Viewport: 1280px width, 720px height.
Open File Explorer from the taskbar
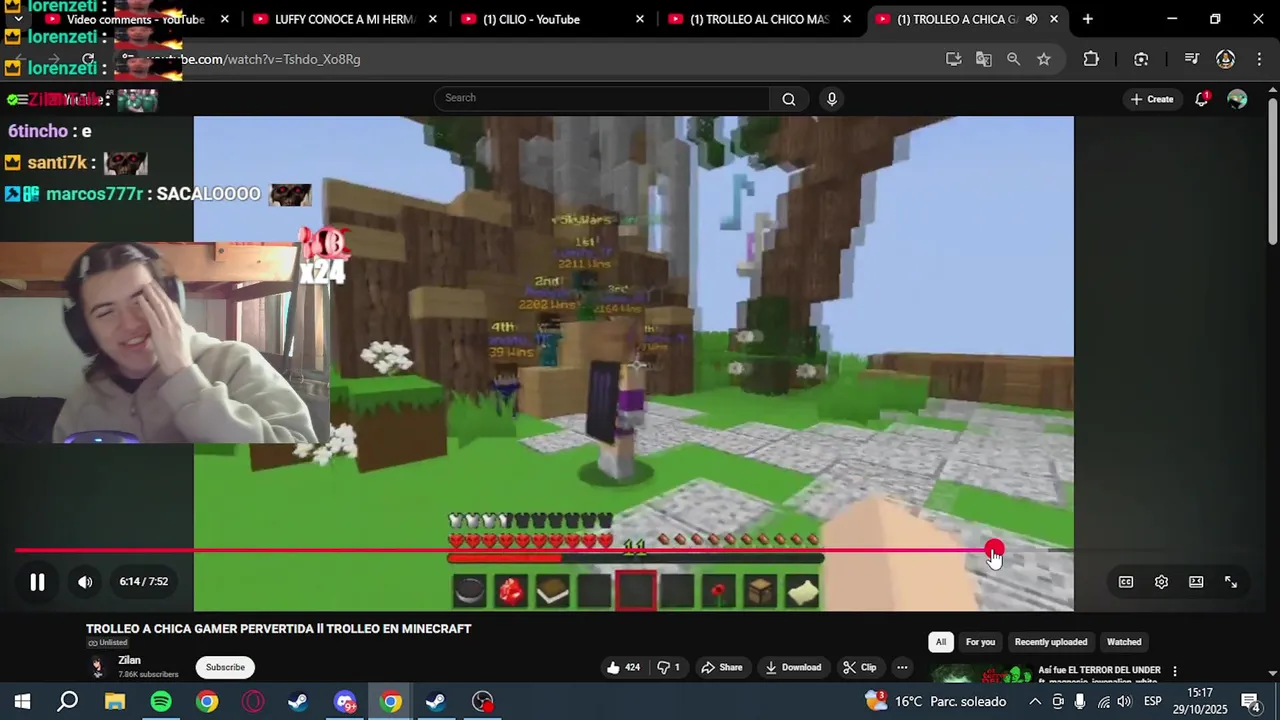(x=114, y=702)
